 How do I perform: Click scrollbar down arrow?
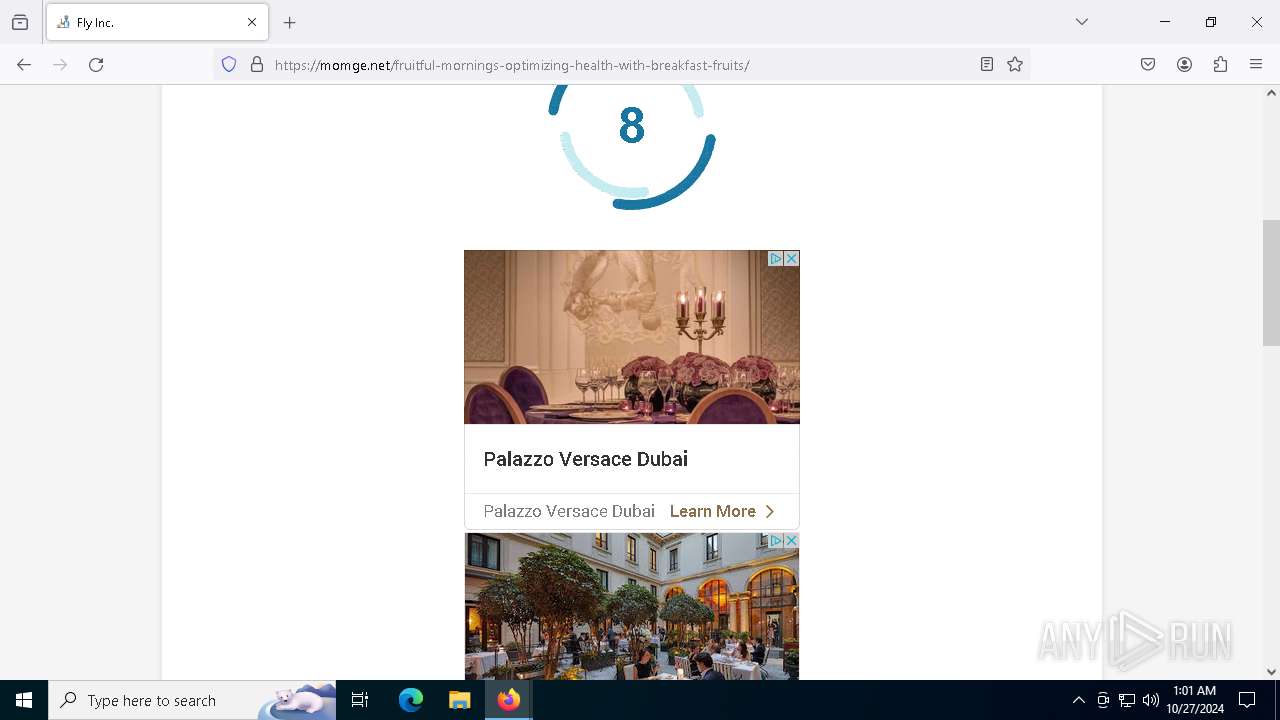coord(1271,672)
